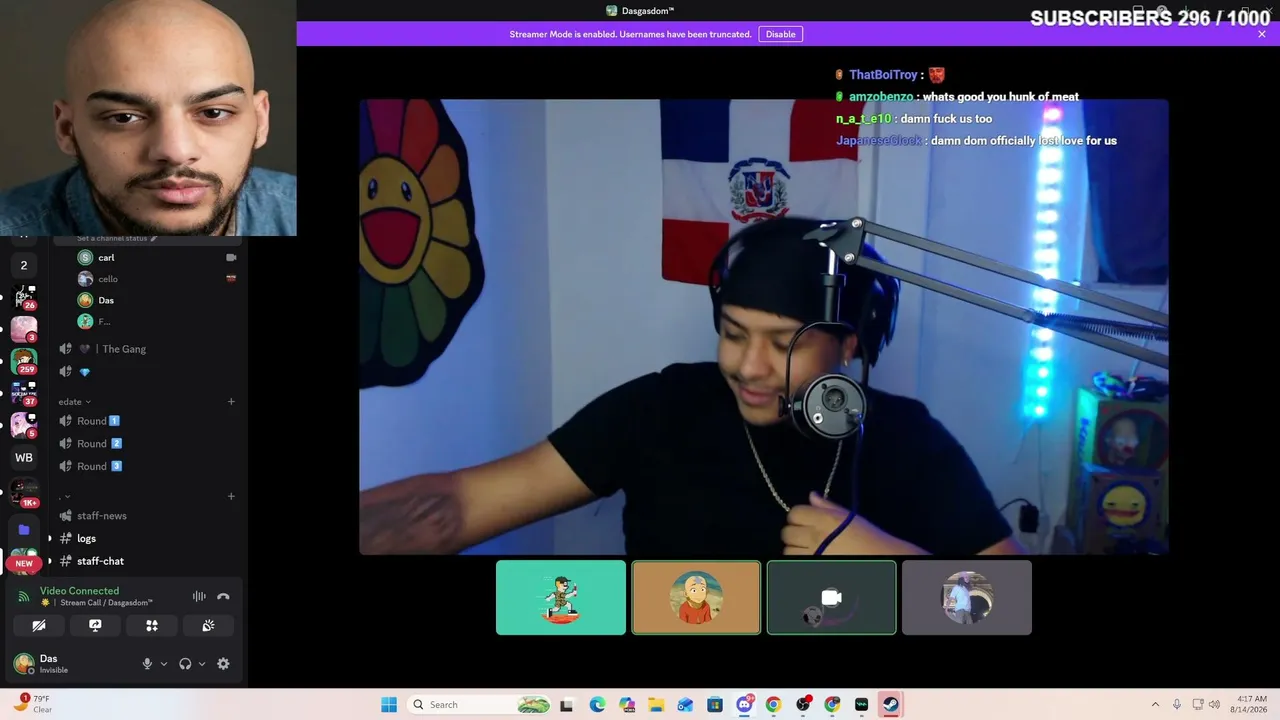Open server with 26 badge
The height and width of the screenshot is (720, 1280).
[24, 297]
